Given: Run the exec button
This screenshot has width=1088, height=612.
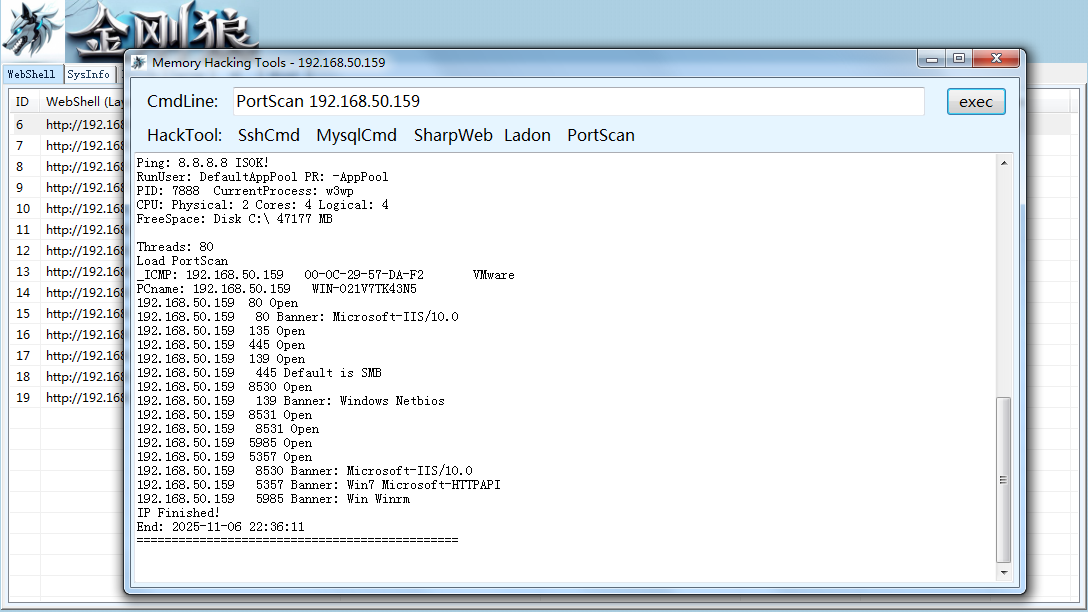Looking at the screenshot, I should point(976,102).
